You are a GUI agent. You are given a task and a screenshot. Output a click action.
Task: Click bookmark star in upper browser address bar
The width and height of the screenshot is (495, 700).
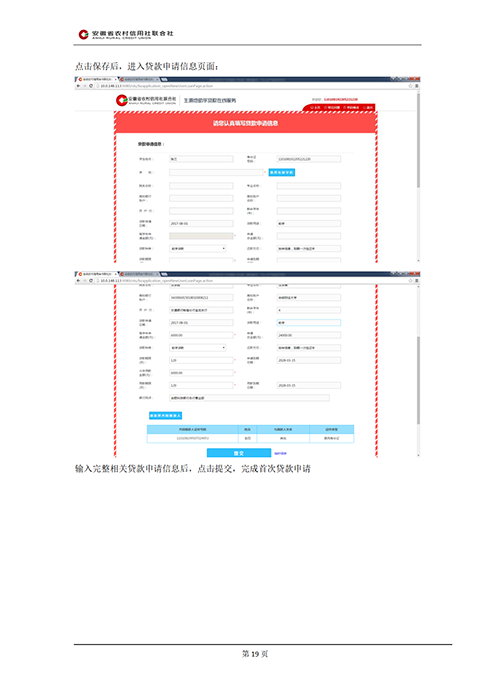410,86
